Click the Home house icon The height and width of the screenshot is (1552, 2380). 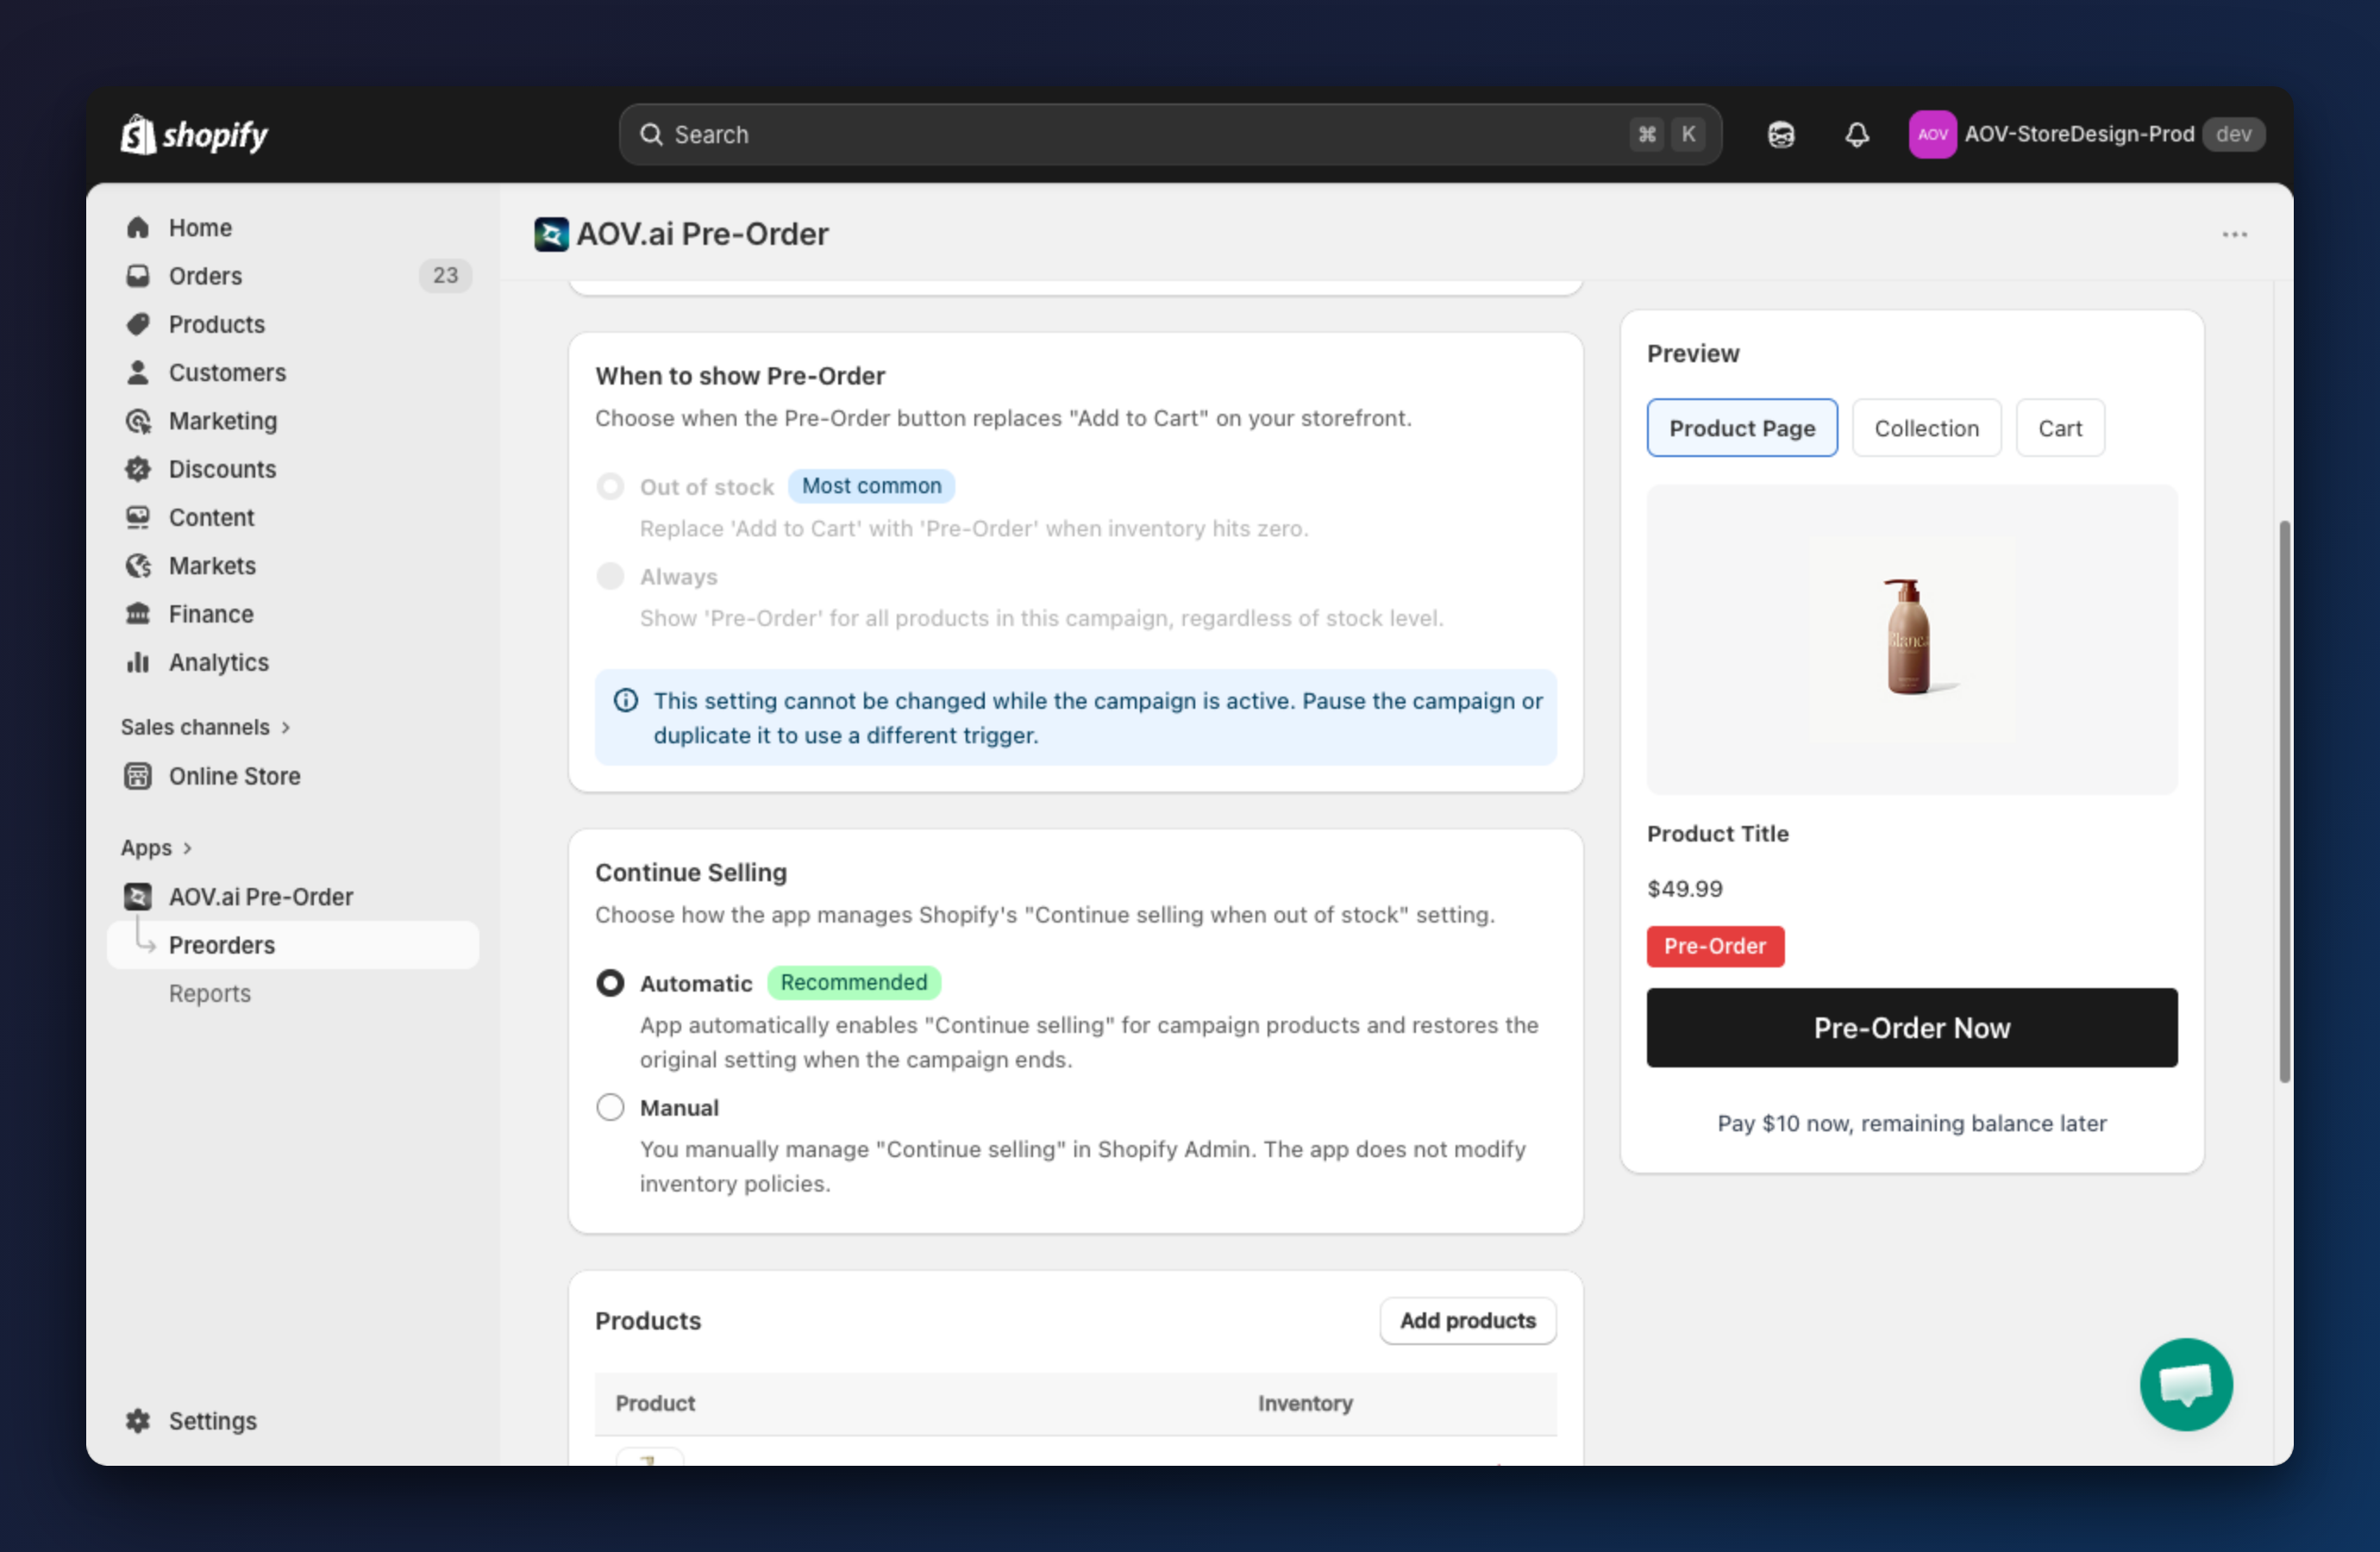pos(138,228)
